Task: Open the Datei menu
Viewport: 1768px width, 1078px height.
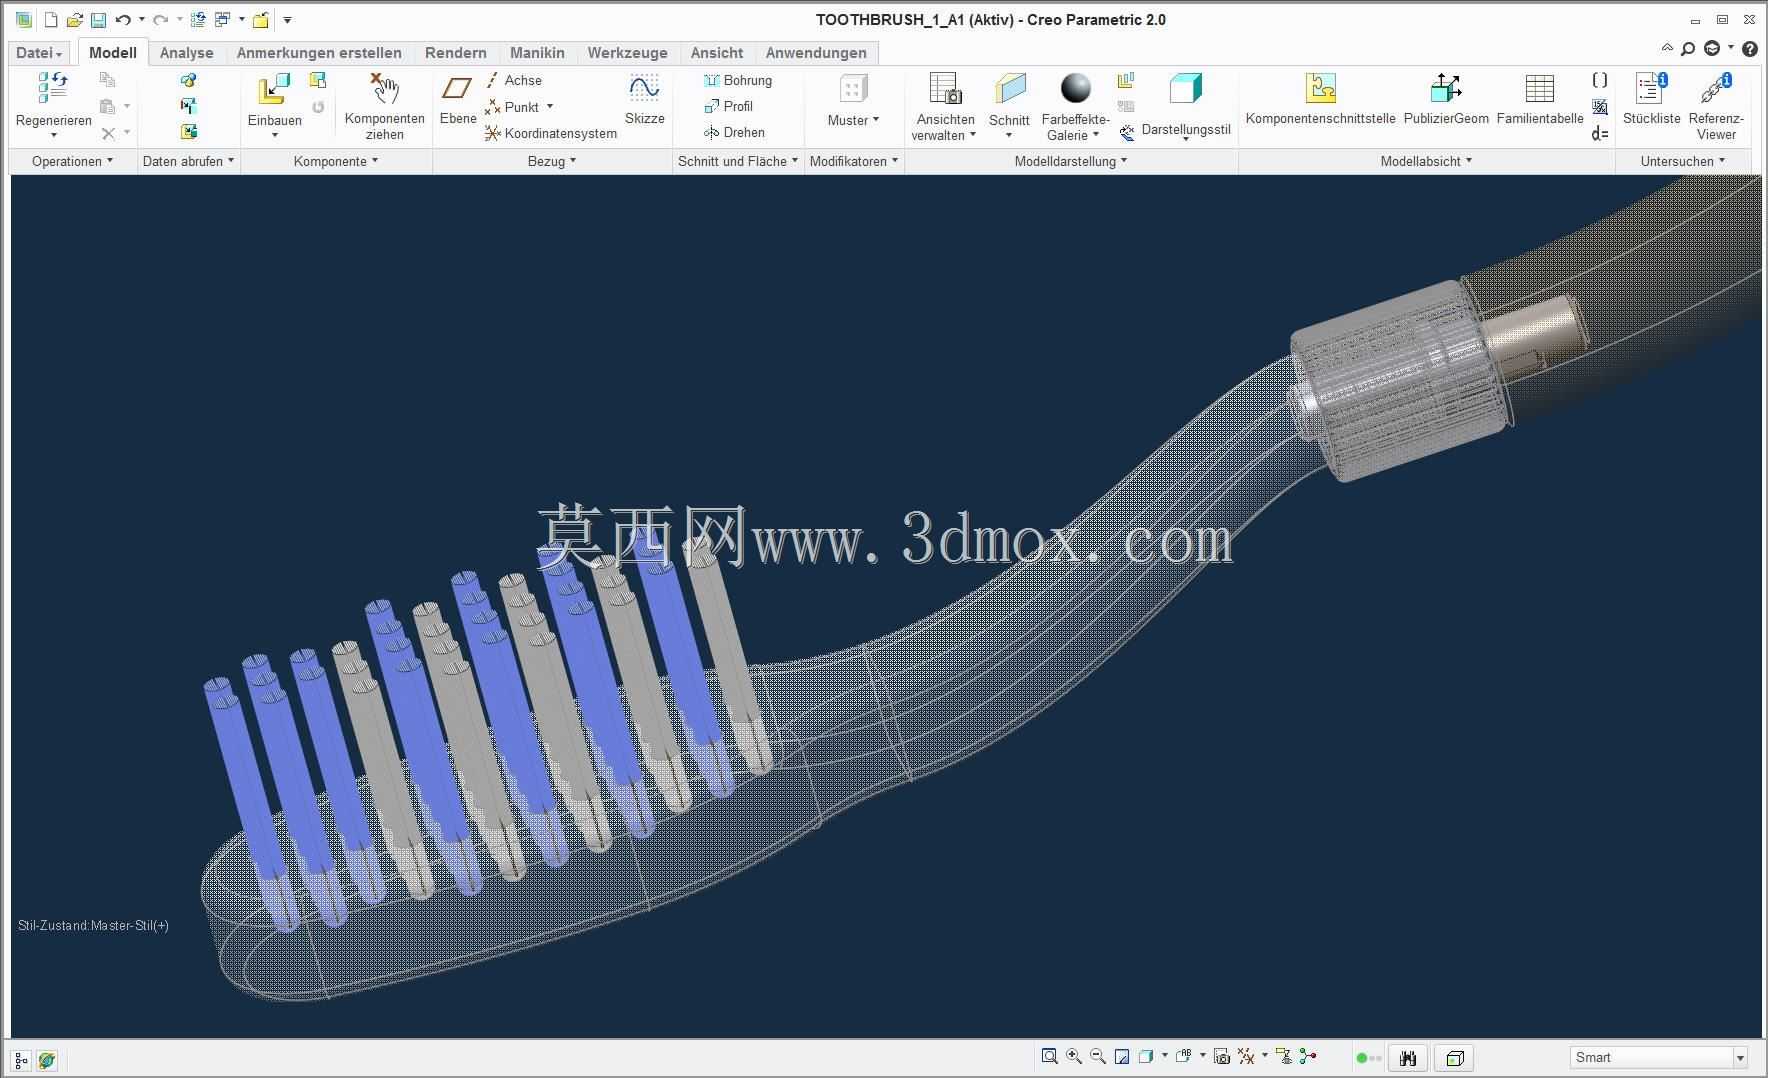Action: 39,53
